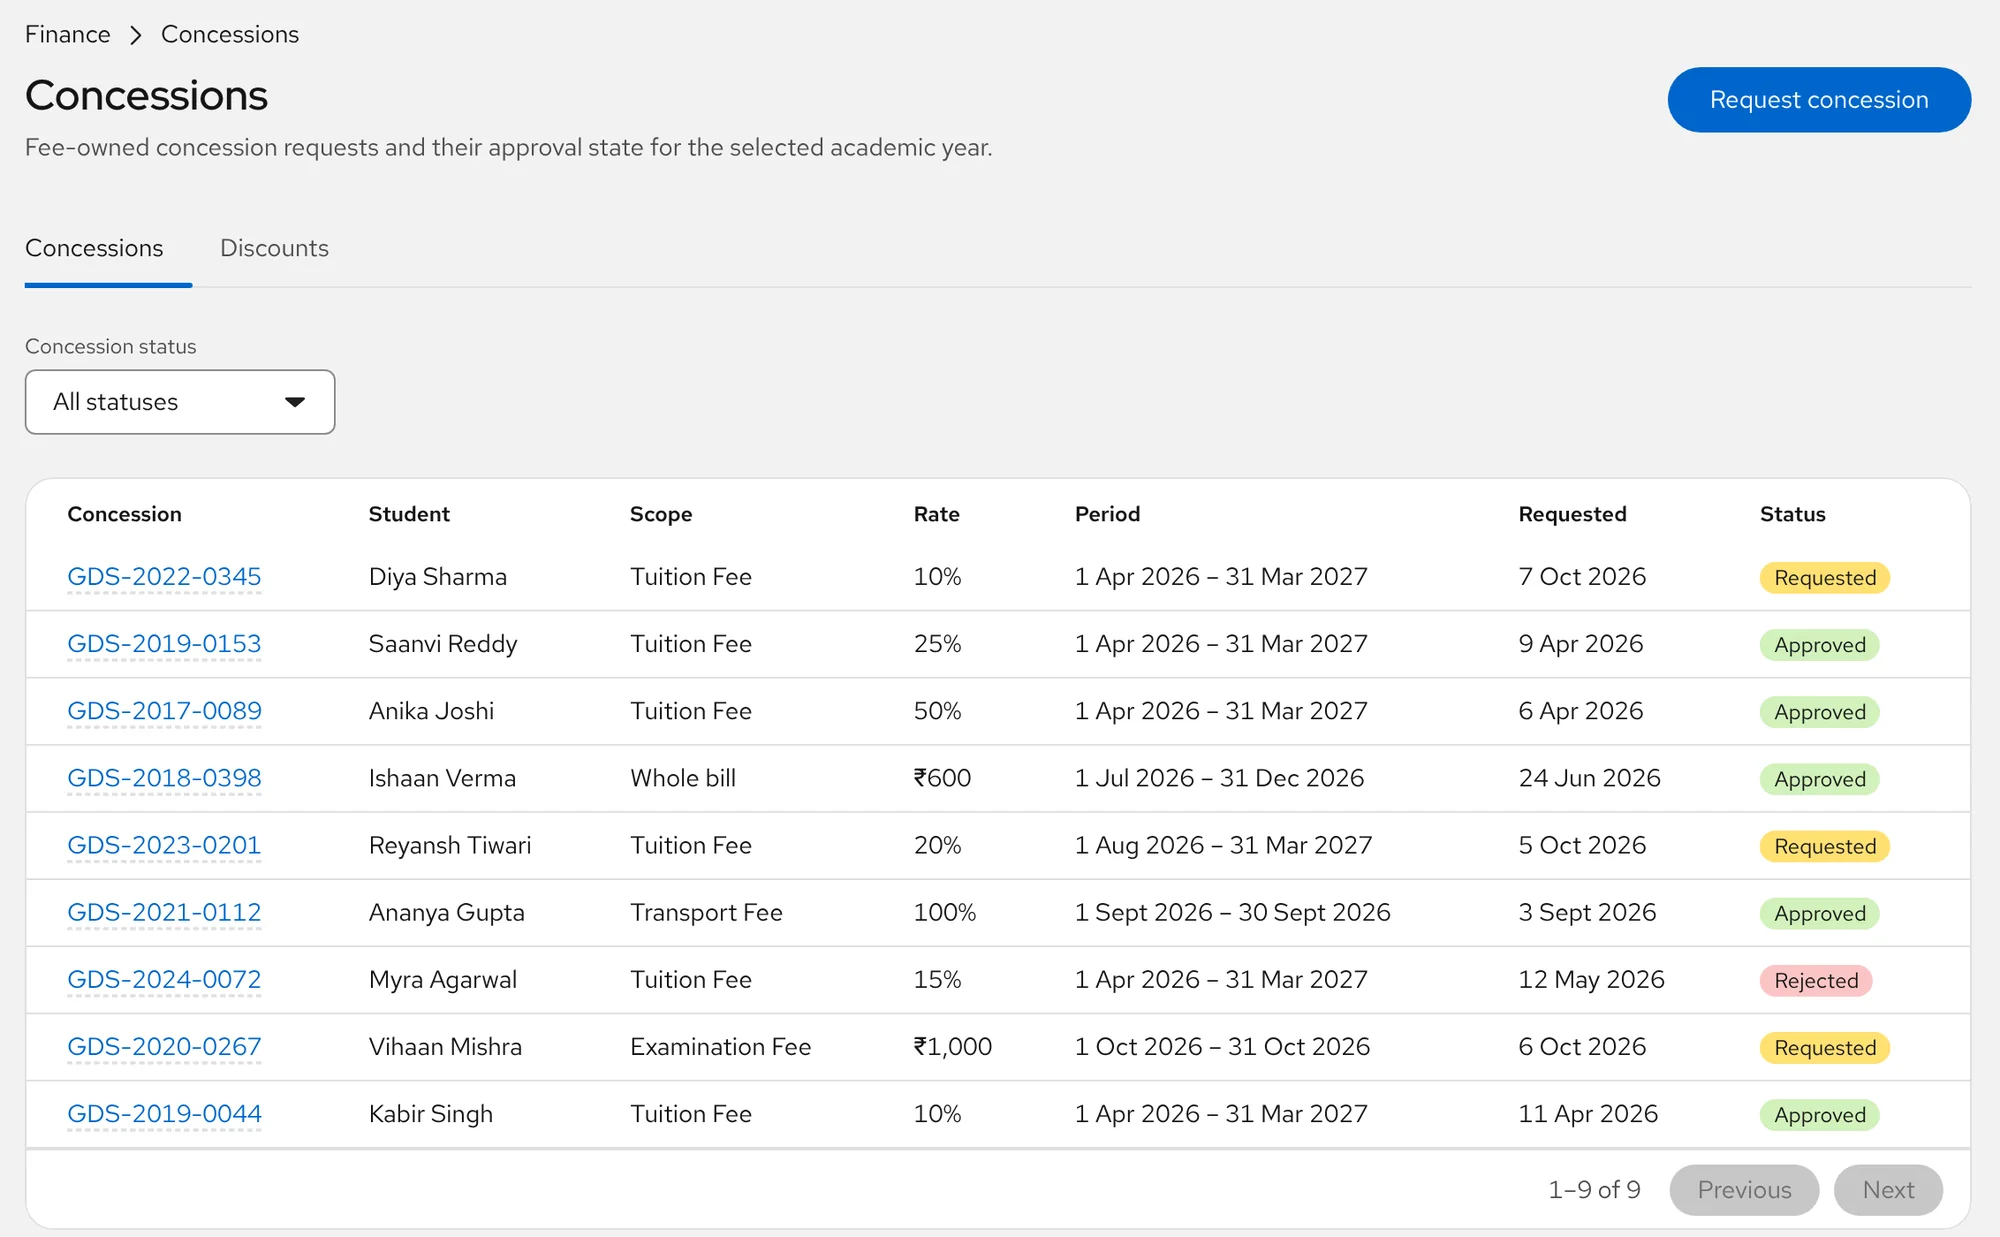This screenshot has height=1237, width=2000.
Task: Click student name Kabir Singh
Action: tap(431, 1113)
